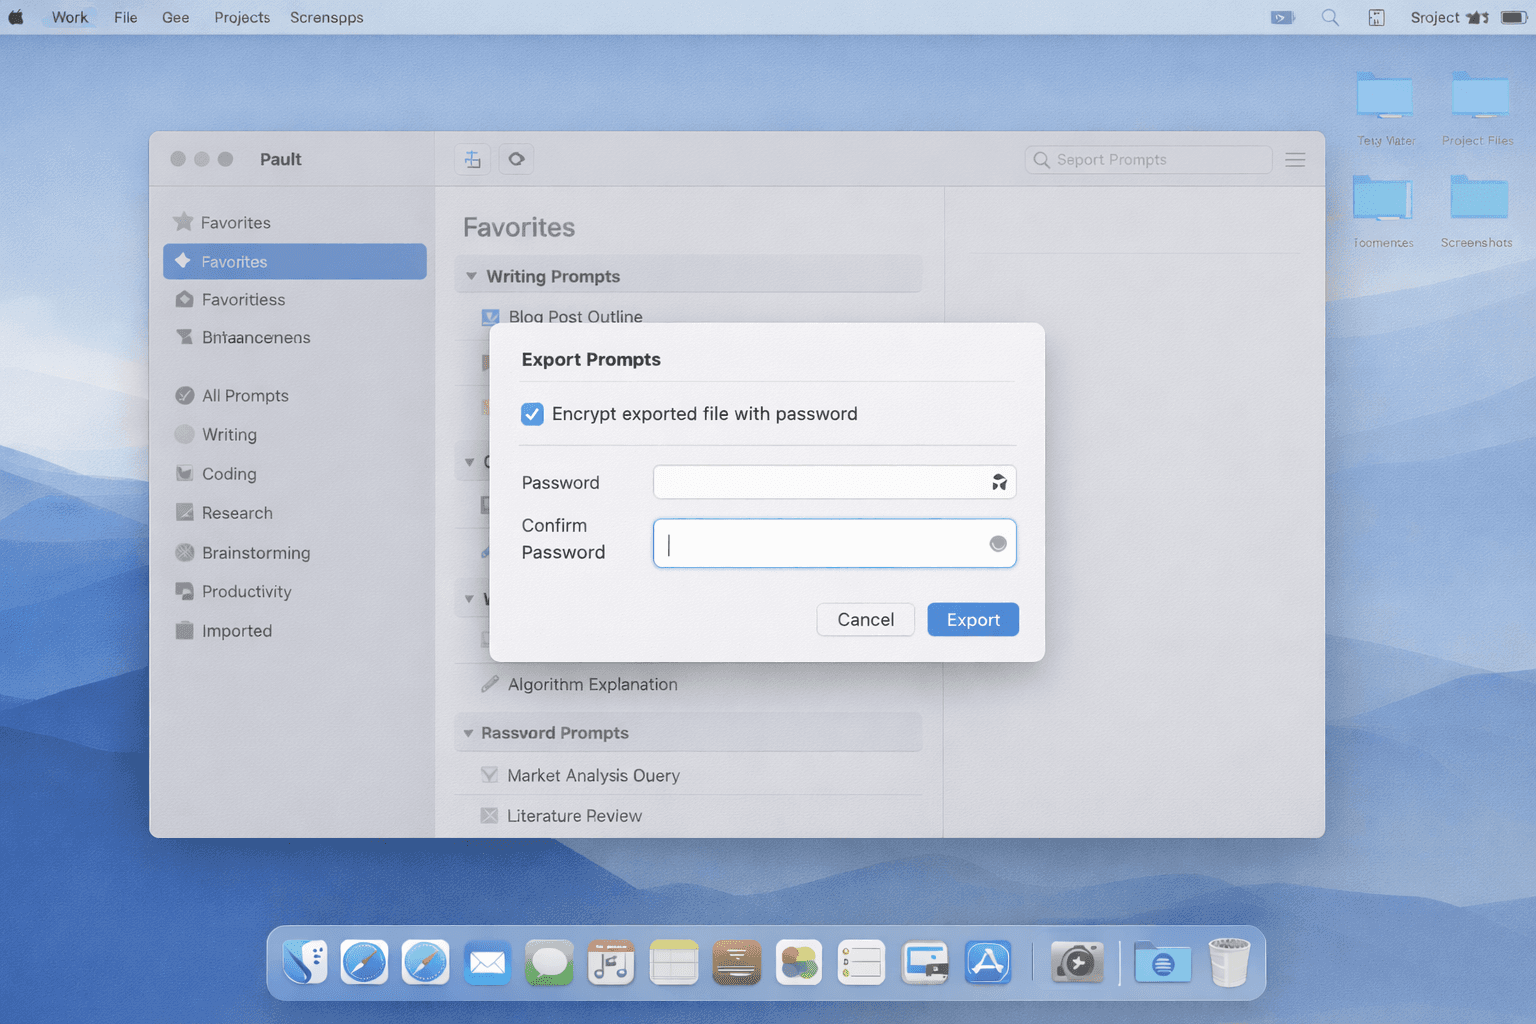
Task: Select the Blog Post Outline prompt
Action: click(x=575, y=316)
